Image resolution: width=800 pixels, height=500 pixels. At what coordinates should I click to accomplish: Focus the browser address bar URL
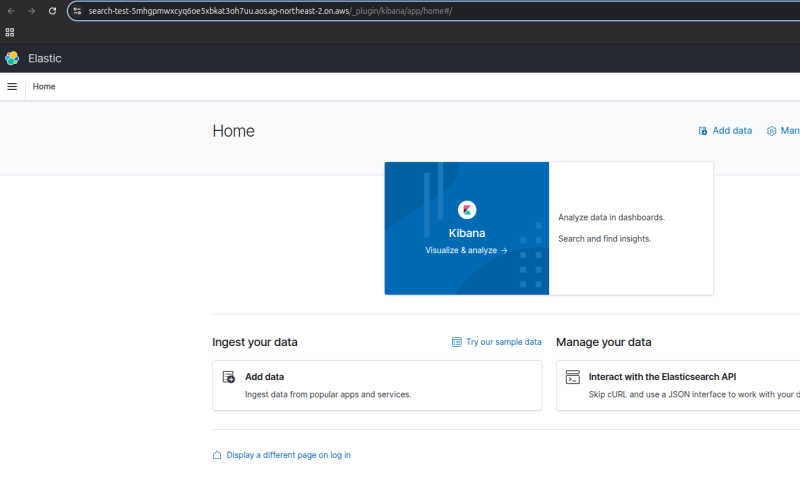tap(300, 11)
